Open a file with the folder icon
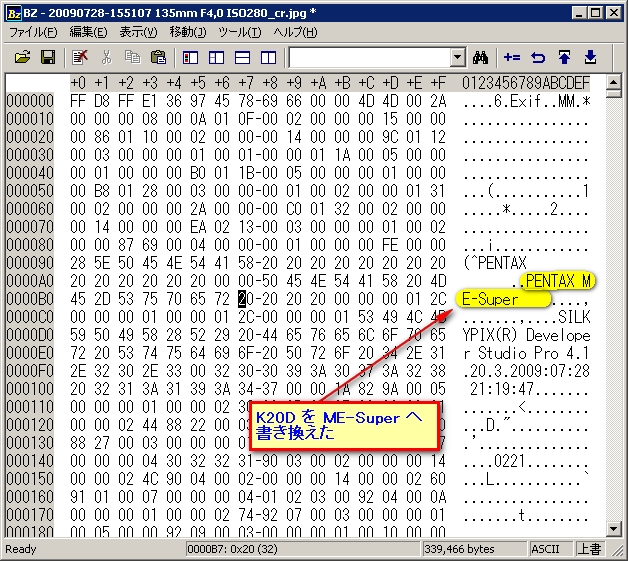The image size is (628, 561). 22,58
